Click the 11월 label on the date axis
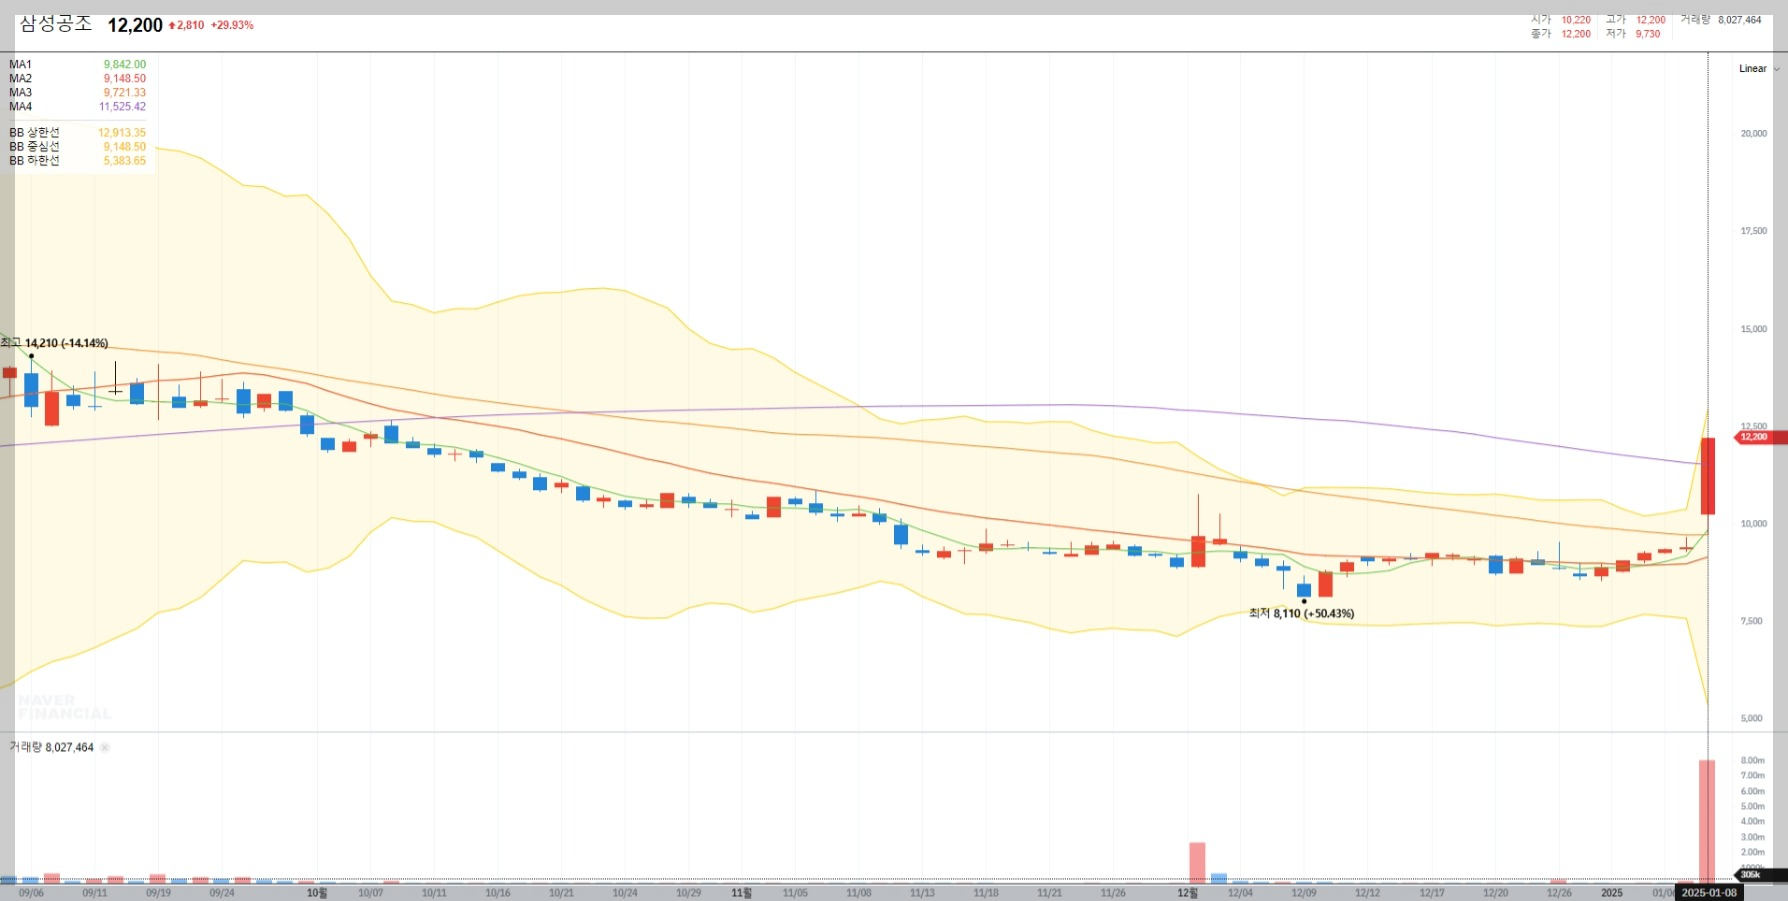The height and width of the screenshot is (901, 1788). 742,893
